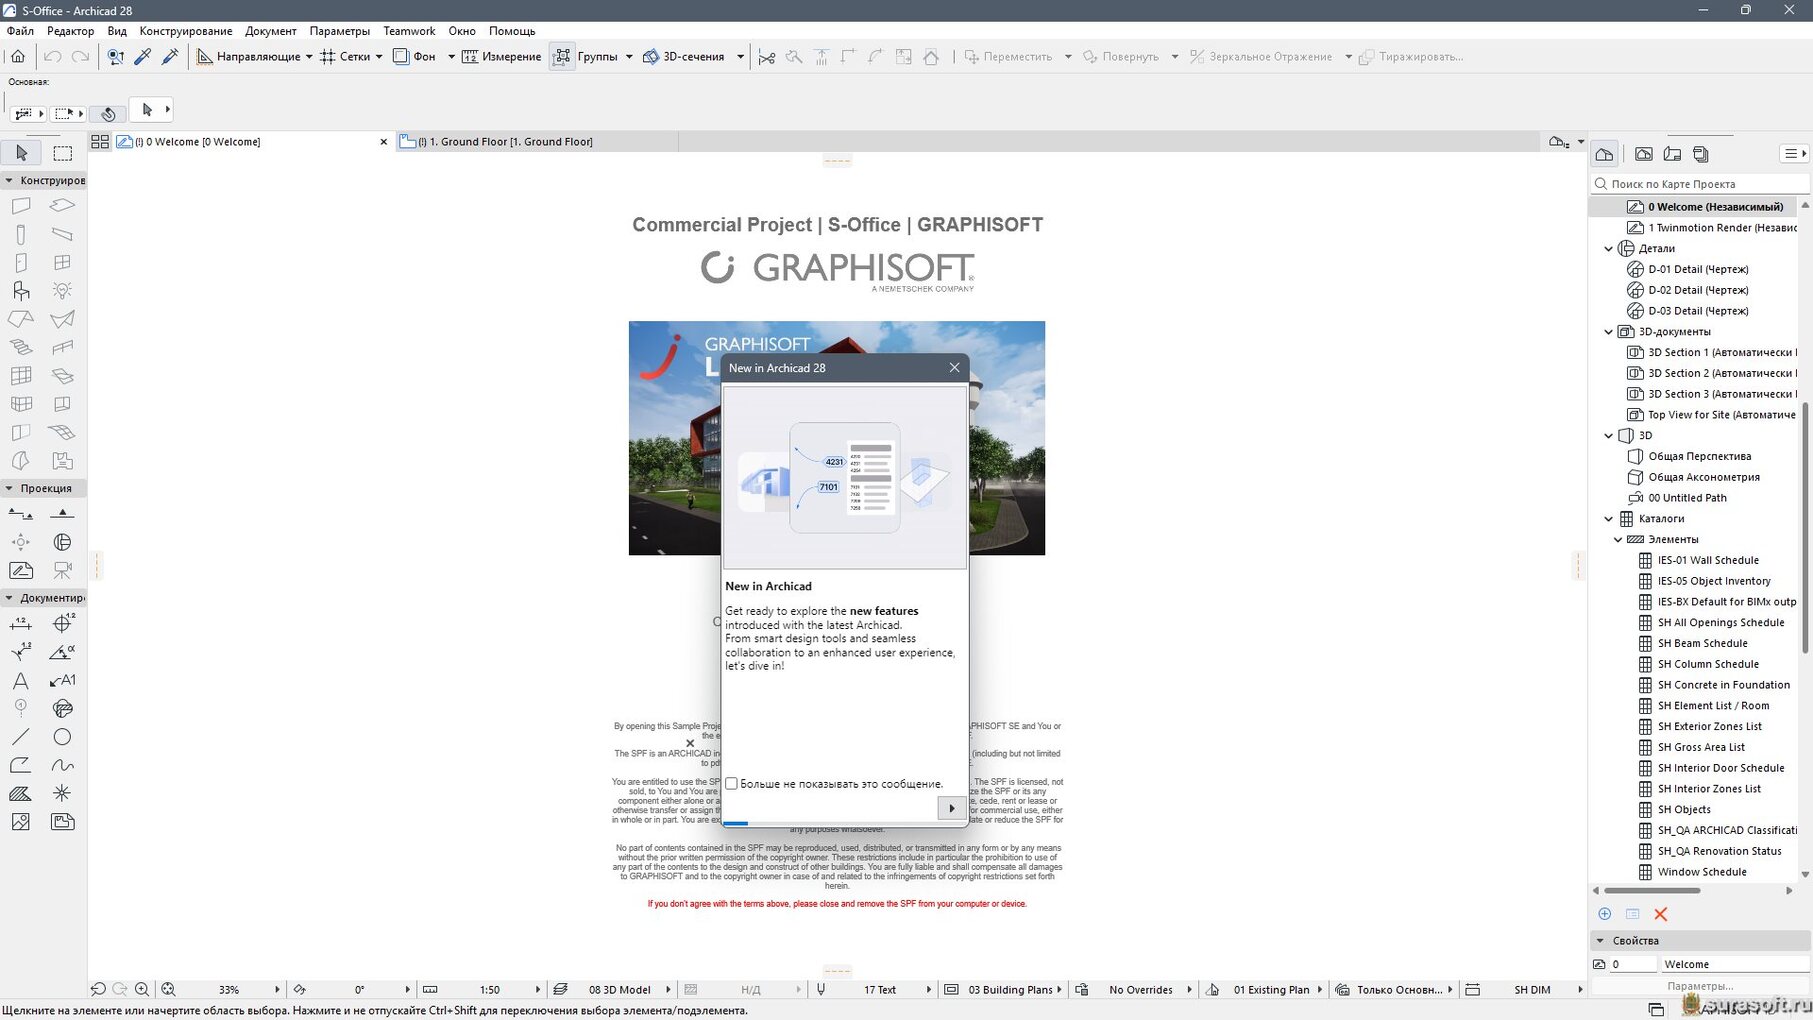Image resolution: width=1813 pixels, height=1020 pixels.
Task: Pick the Slab tool
Action: pyautogui.click(x=62, y=206)
